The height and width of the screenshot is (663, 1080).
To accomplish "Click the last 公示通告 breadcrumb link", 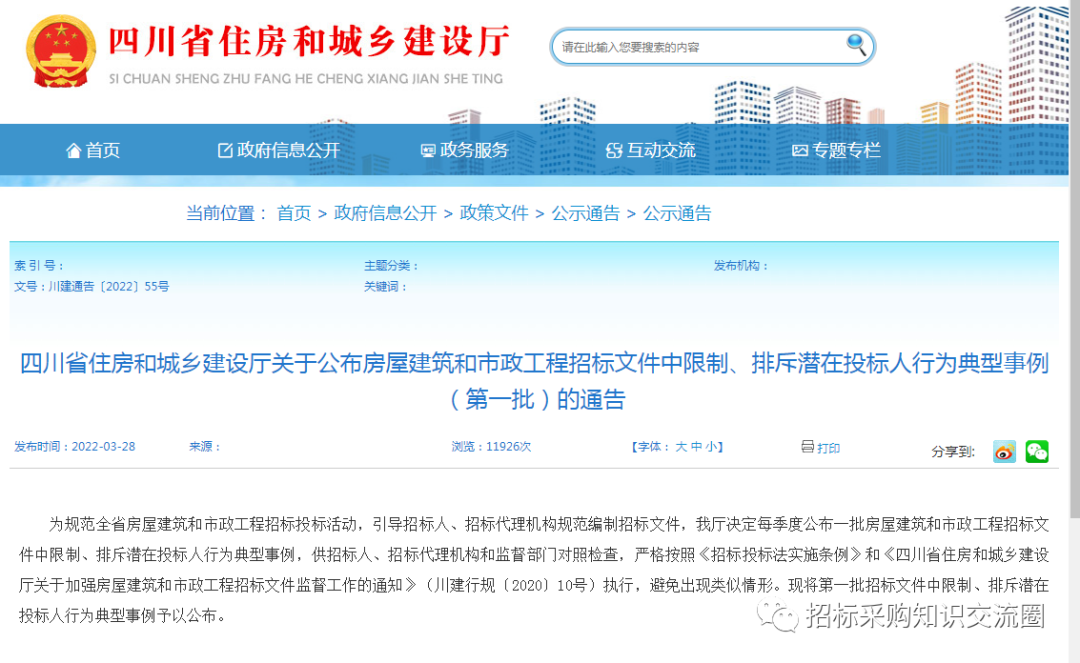I will click(677, 213).
